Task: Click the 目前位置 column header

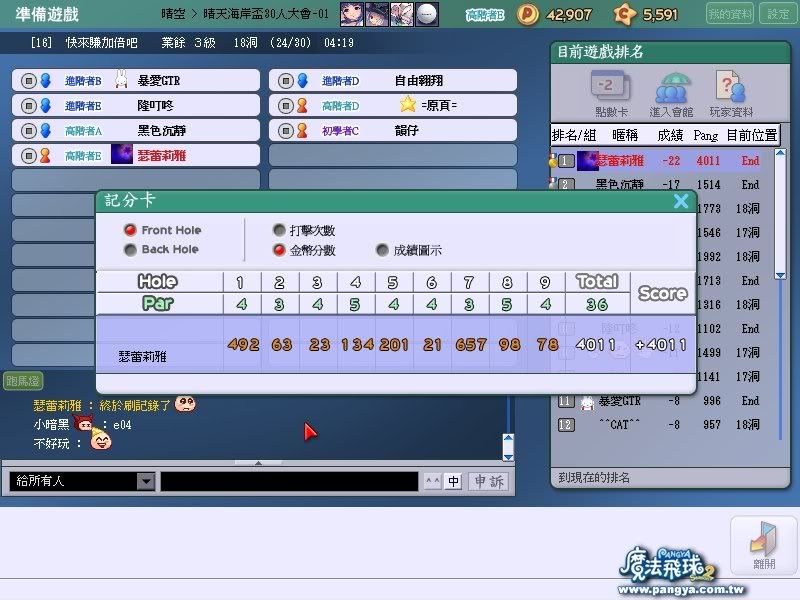Action: click(x=752, y=135)
